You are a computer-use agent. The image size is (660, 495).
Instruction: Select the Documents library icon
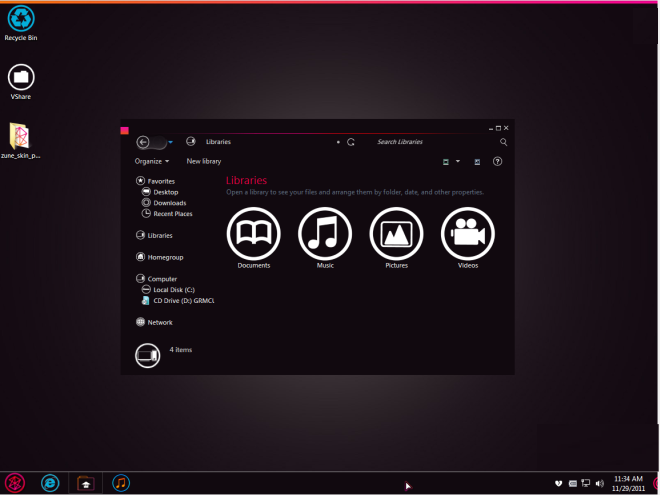click(x=254, y=234)
